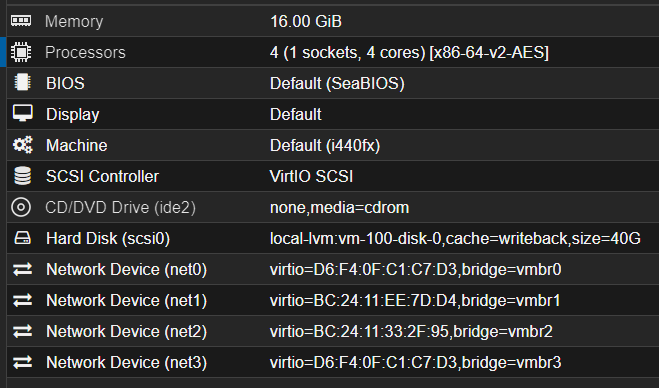Select the VirtIO SCSI controller value
Image resolution: width=659 pixels, height=388 pixels.
coord(311,177)
